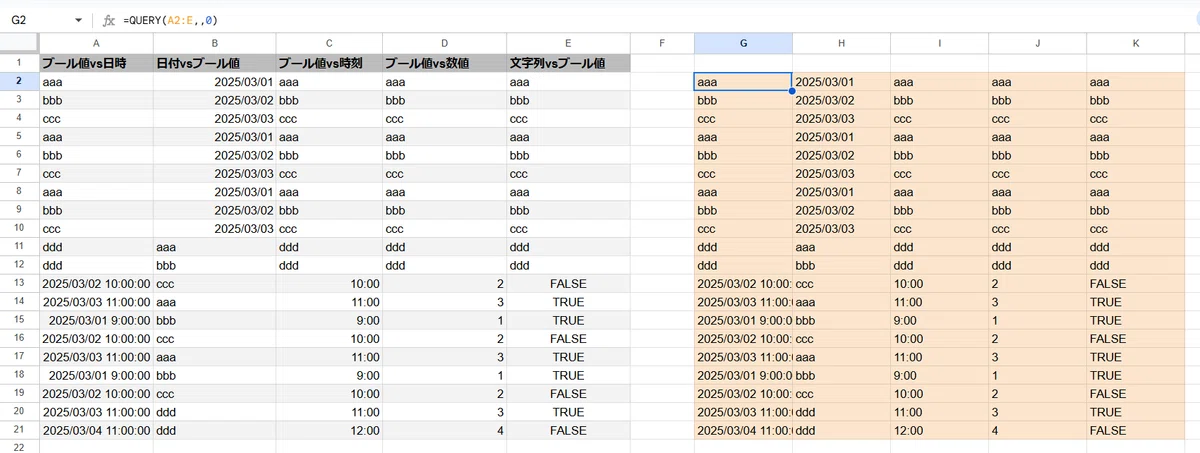
Task: Click cell A15 with 2025/03/01 9:00:00
Action: (x=96, y=320)
